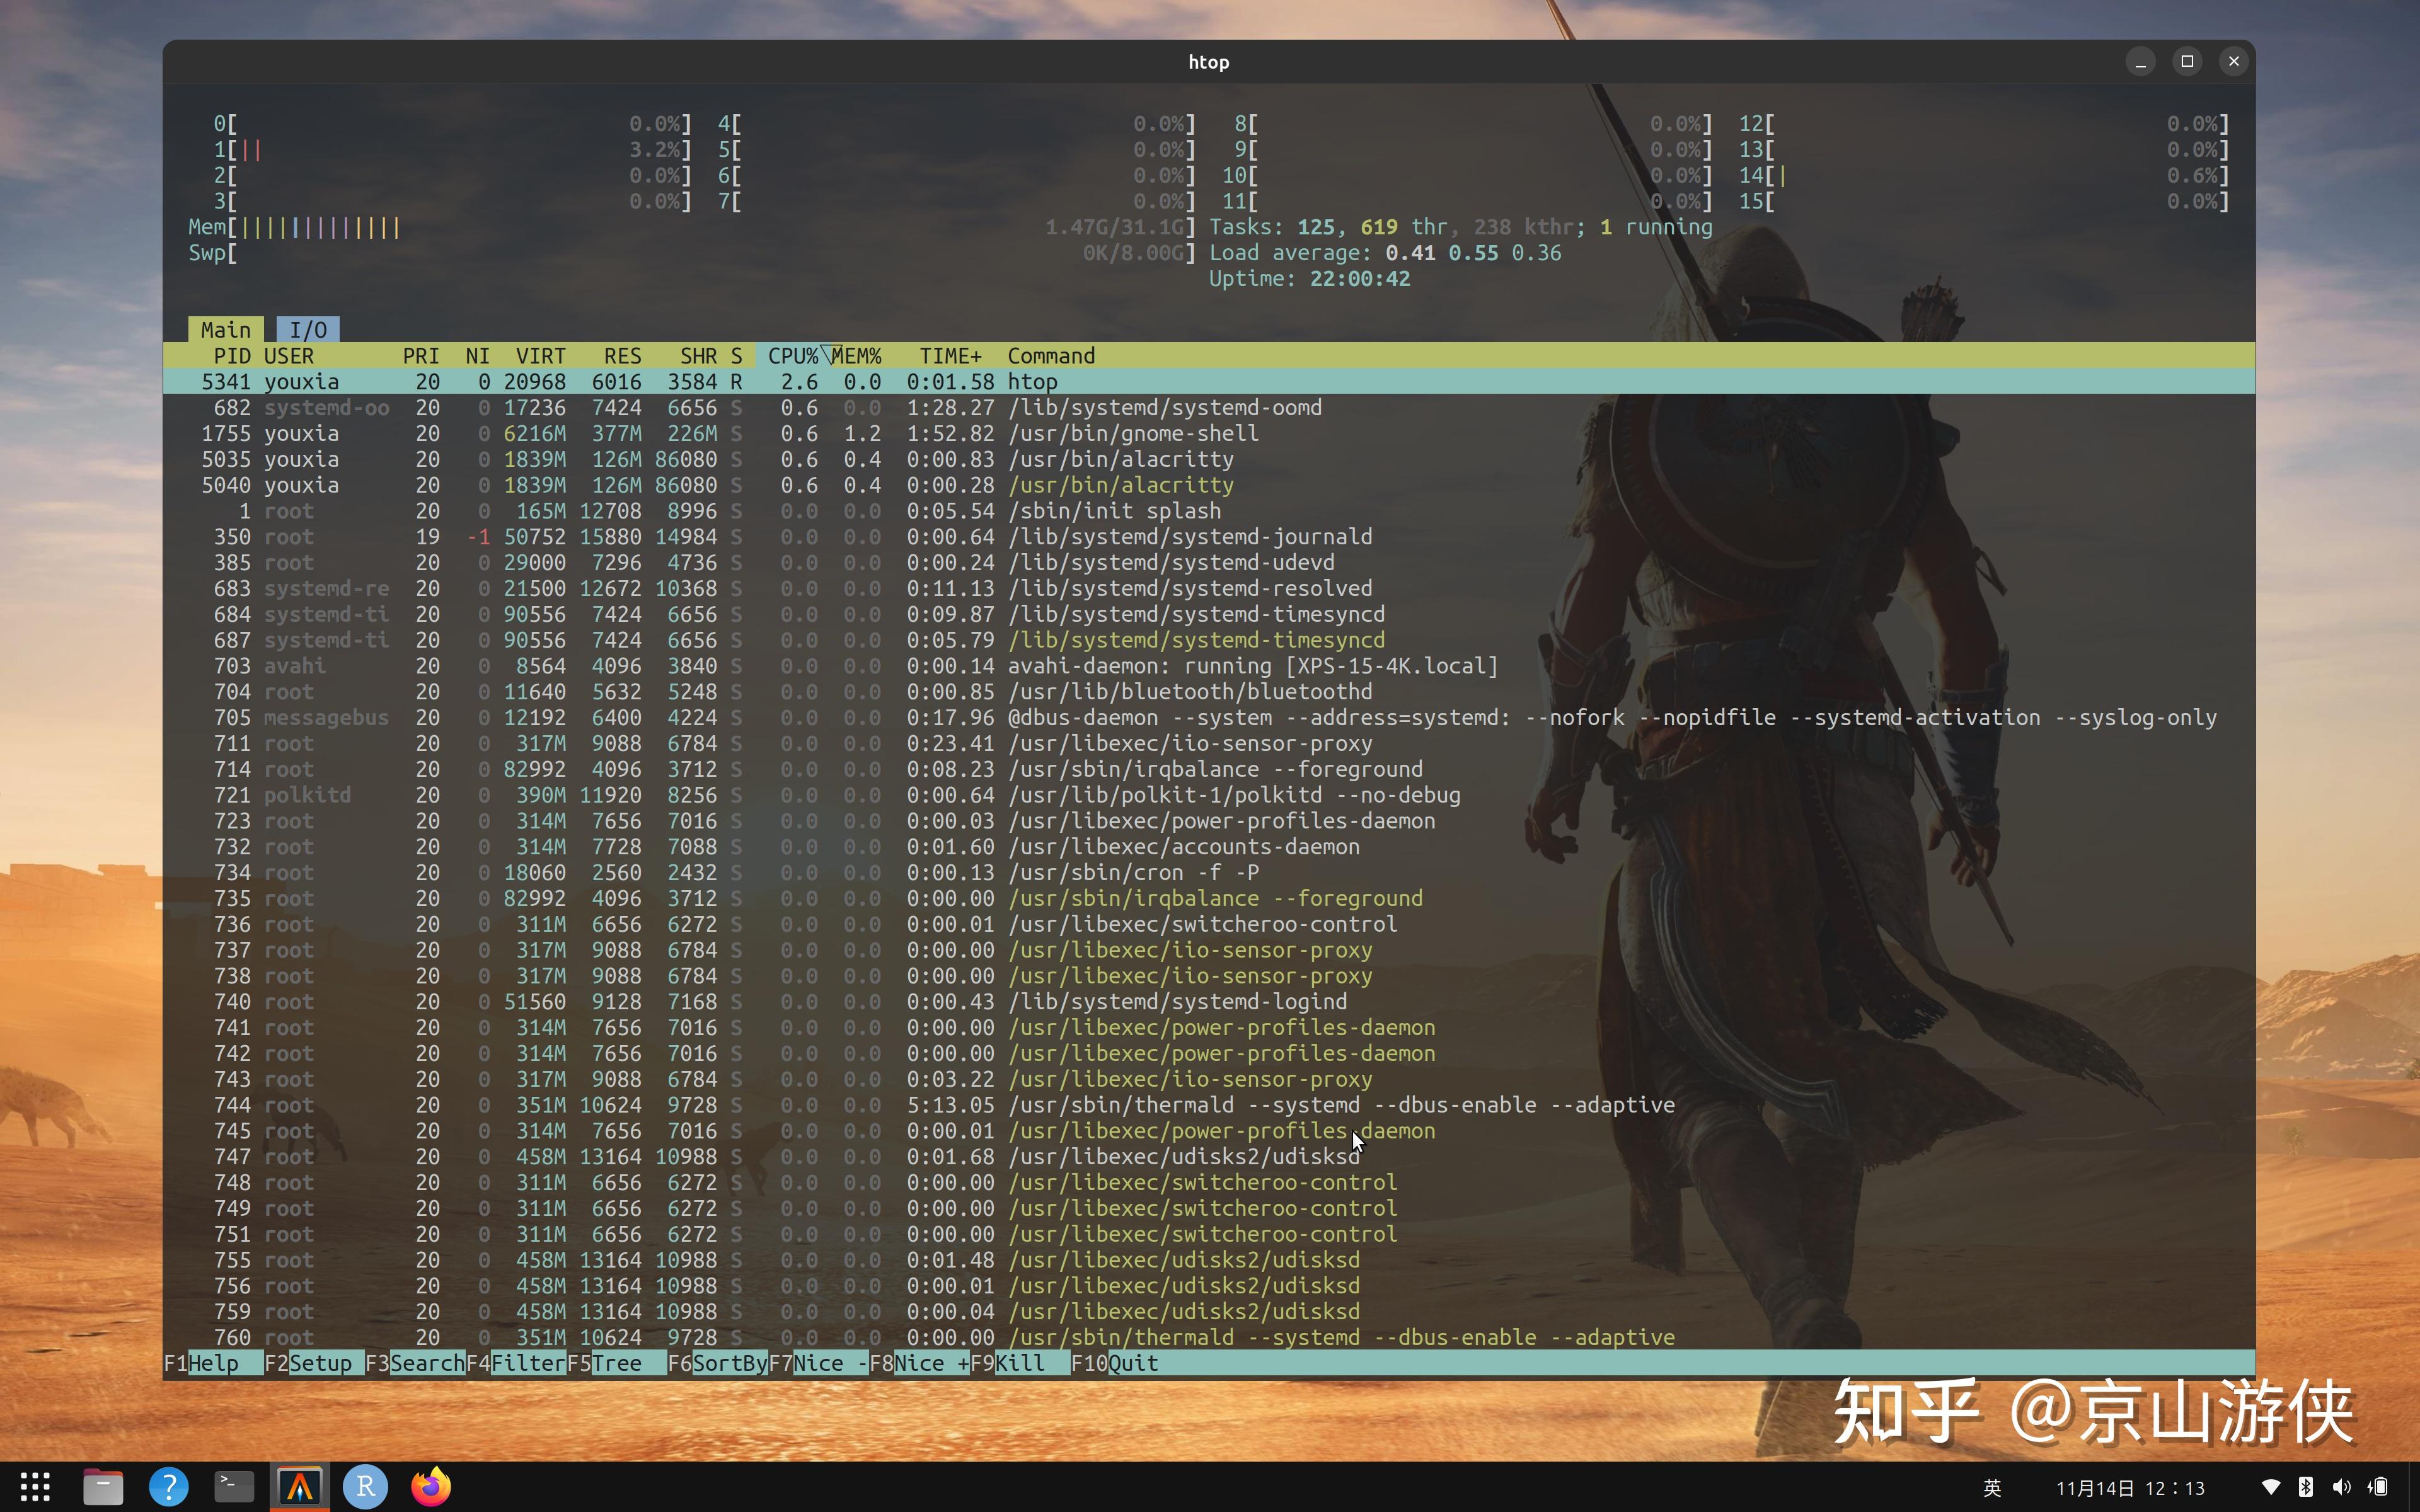
Task: Select the htop process row PID 5341
Action: tap(600, 381)
